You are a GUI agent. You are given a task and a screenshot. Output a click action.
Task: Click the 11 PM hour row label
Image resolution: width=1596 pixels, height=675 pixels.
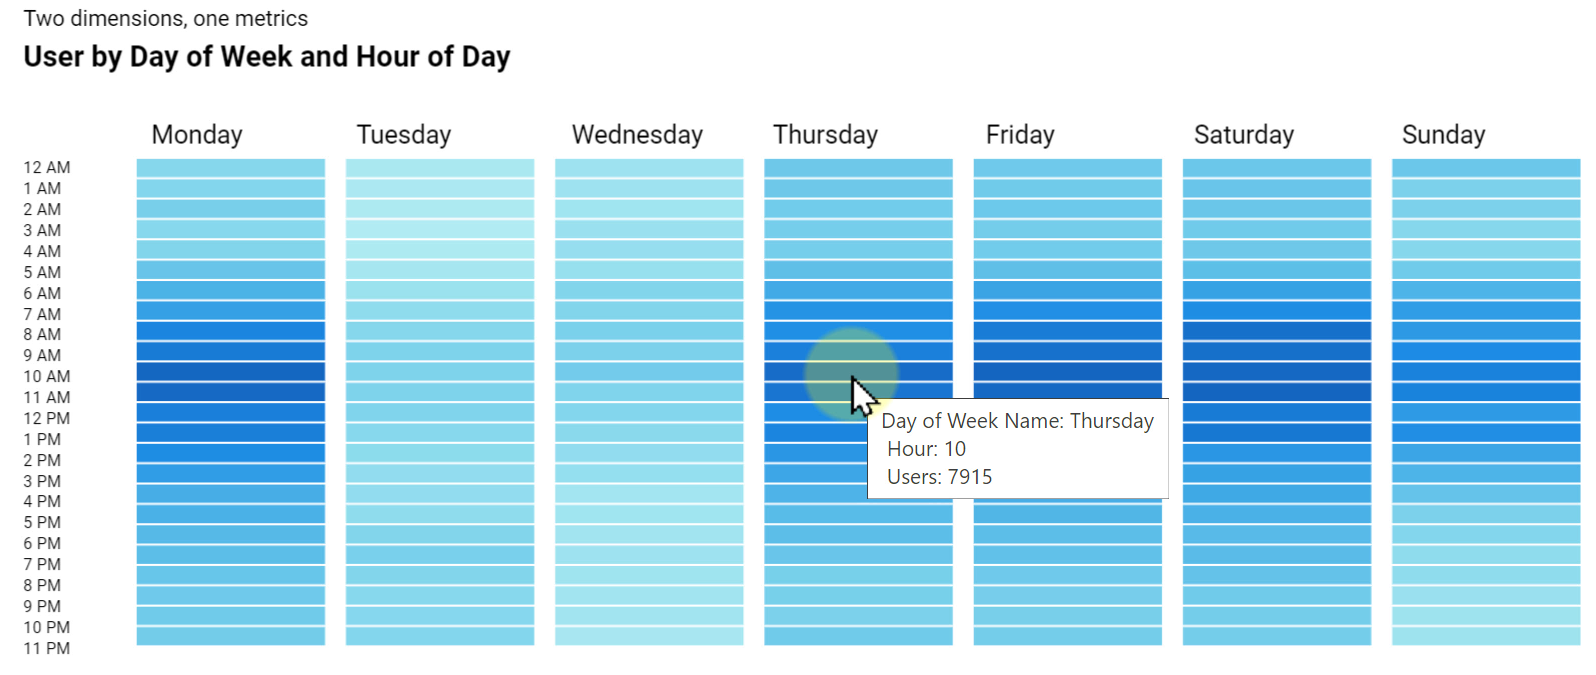point(47,649)
